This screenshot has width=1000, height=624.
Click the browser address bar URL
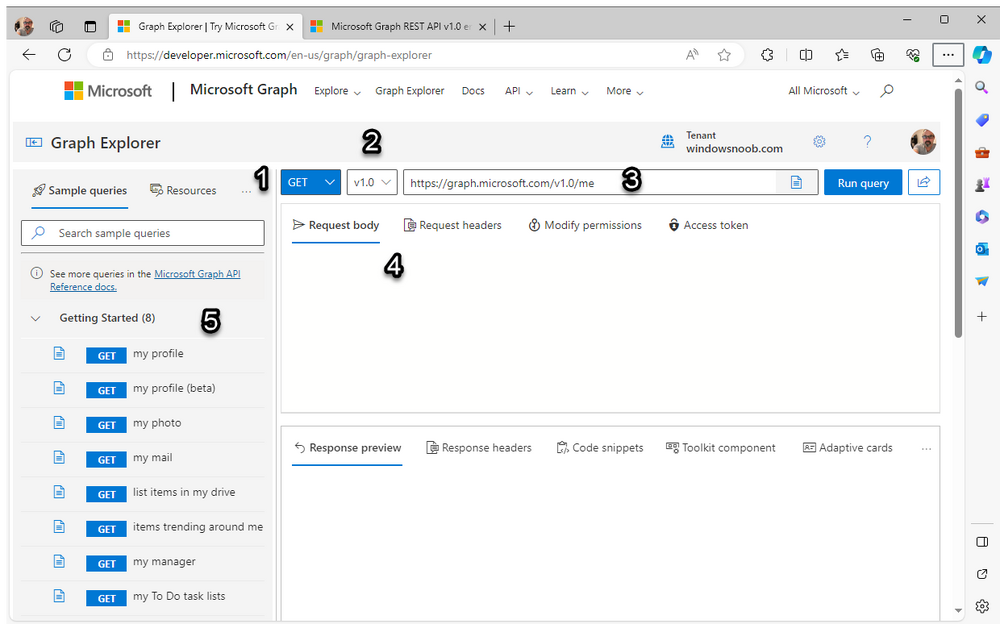pyautogui.click(x=279, y=55)
